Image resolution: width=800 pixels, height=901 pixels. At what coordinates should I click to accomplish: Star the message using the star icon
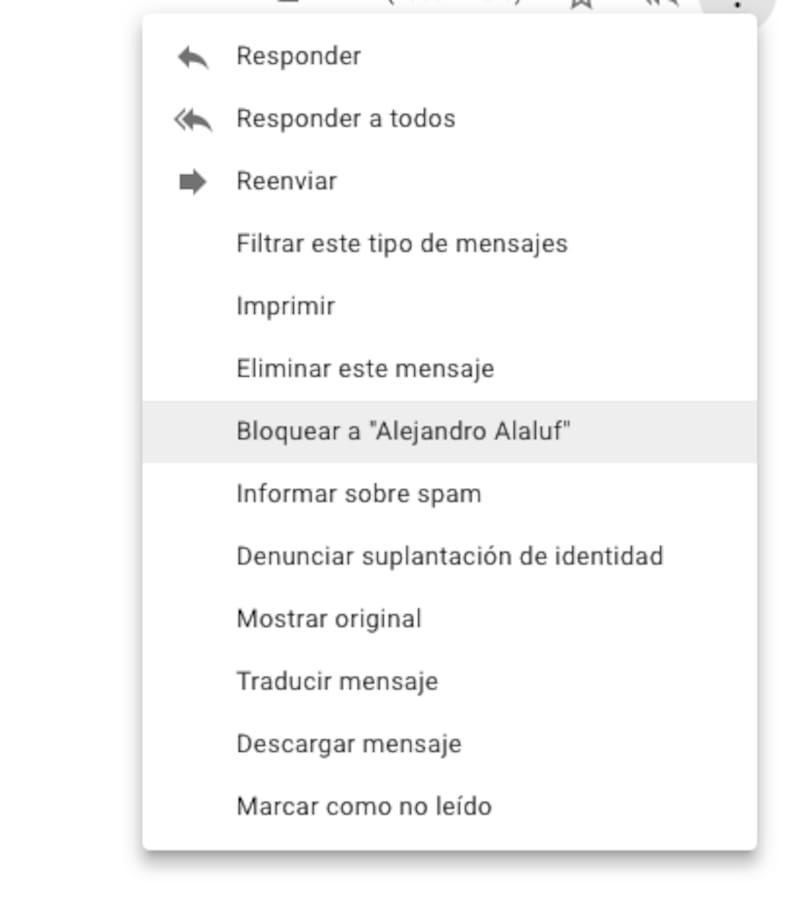click(582, 3)
